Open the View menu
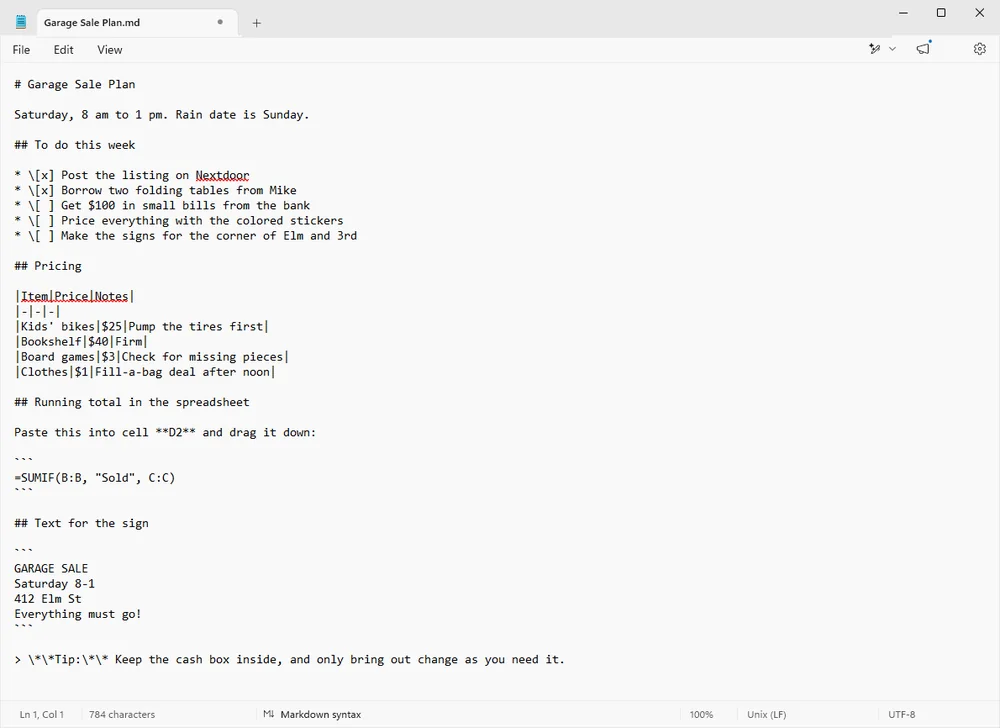 tap(110, 50)
